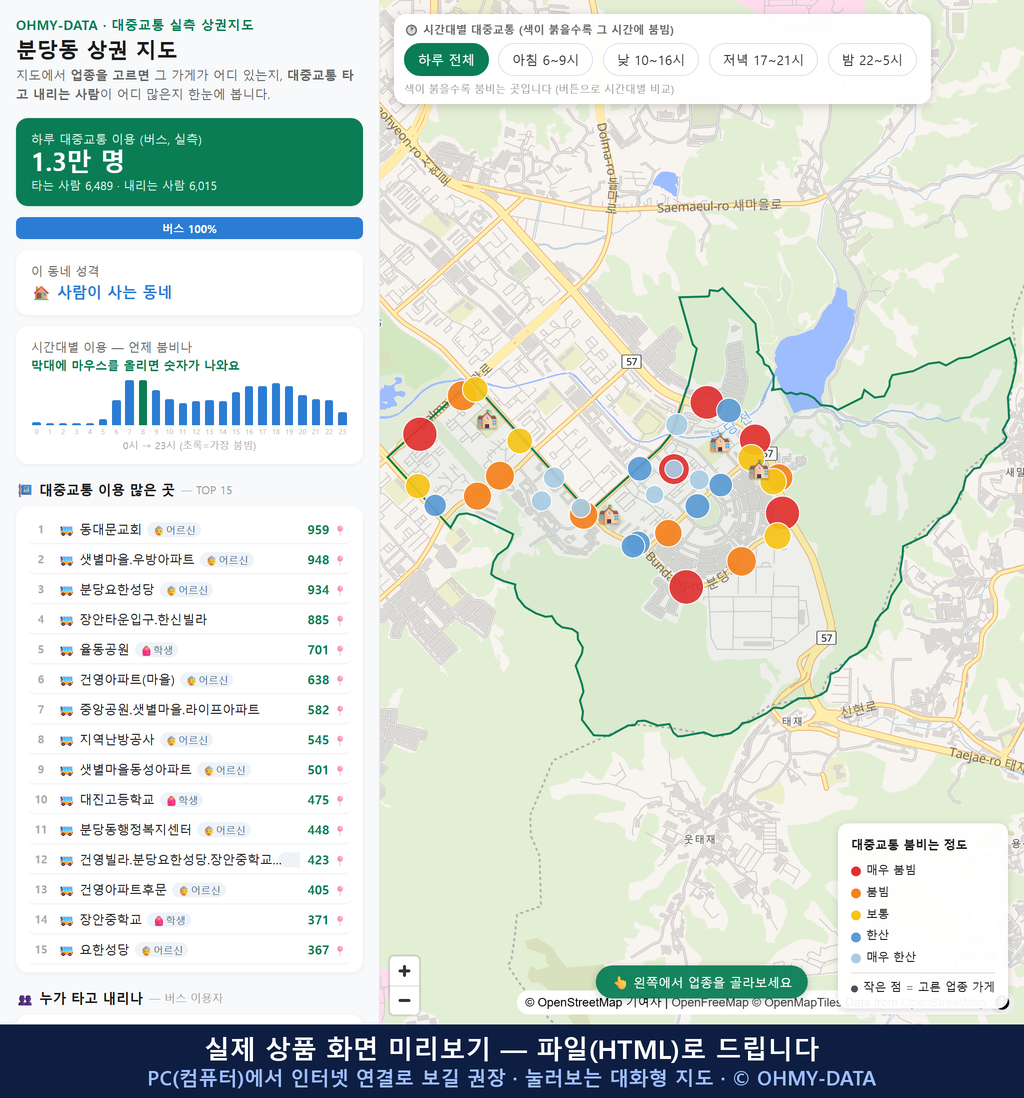Click the bus icon beside 건영아파트후문

(x=67, y=890)
